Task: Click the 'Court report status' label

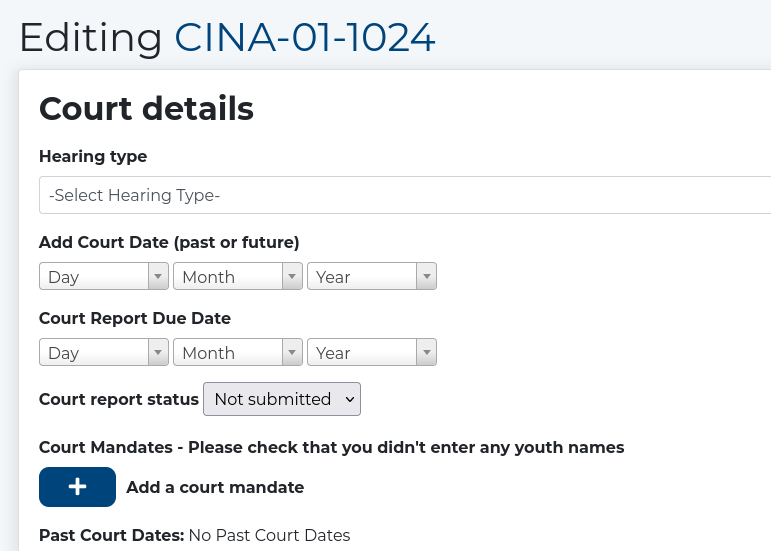Action: (x=119, y=399)
